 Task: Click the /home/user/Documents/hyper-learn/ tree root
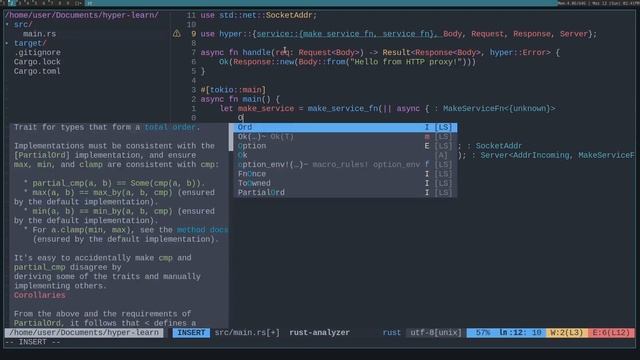point(82,15)
